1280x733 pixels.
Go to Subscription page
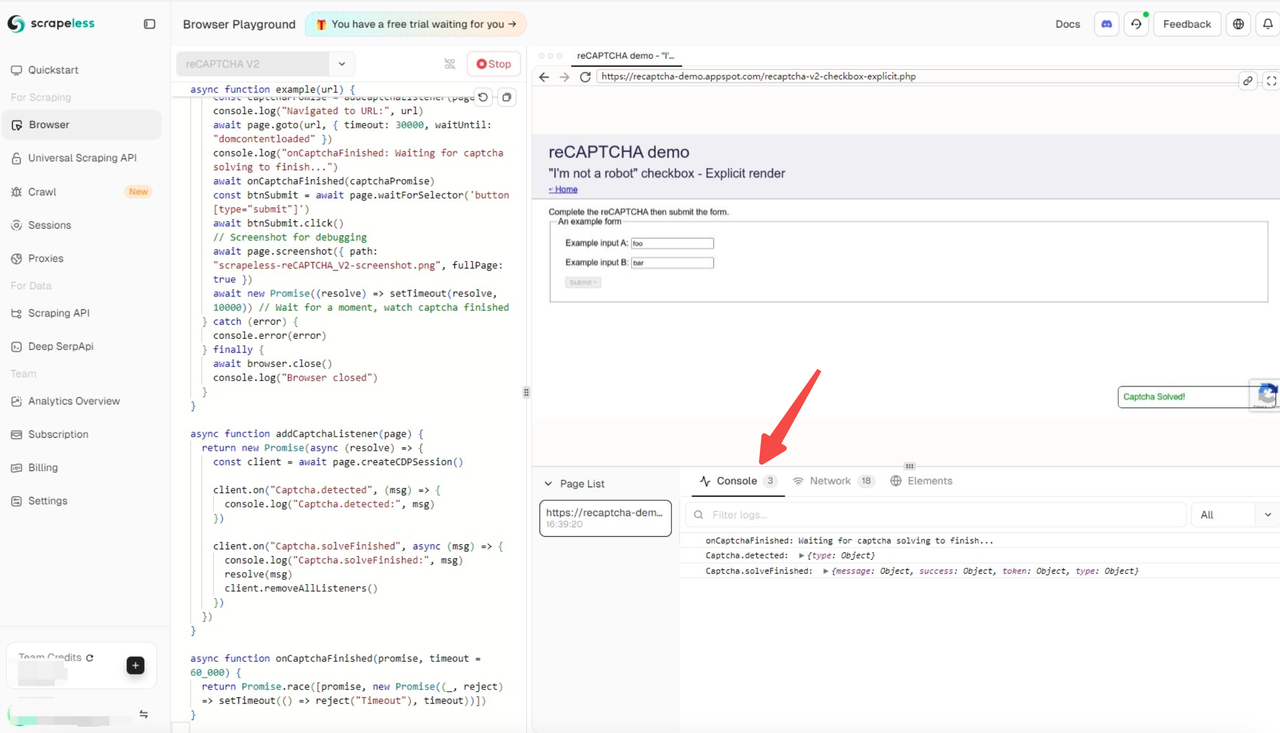click(58, 434)
